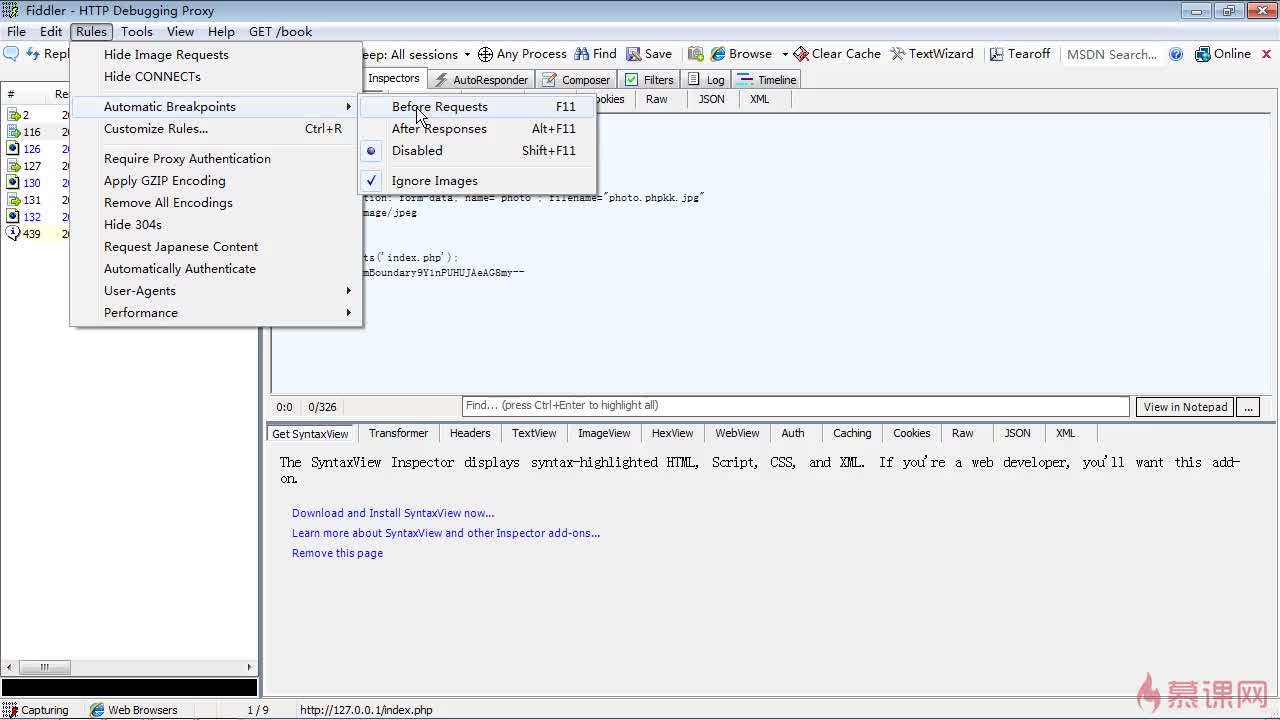
Task: Expand User-Agents submenu
Action: (216, 290)
